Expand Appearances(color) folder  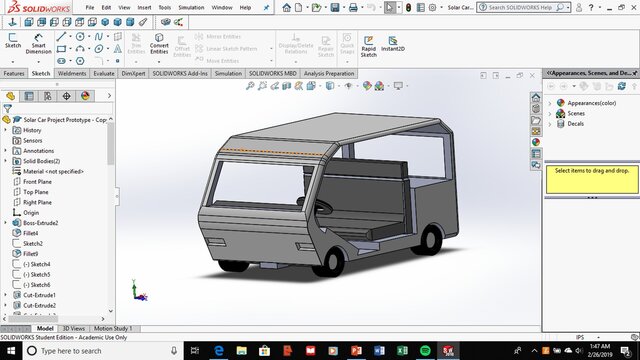[x=550, y=103]
